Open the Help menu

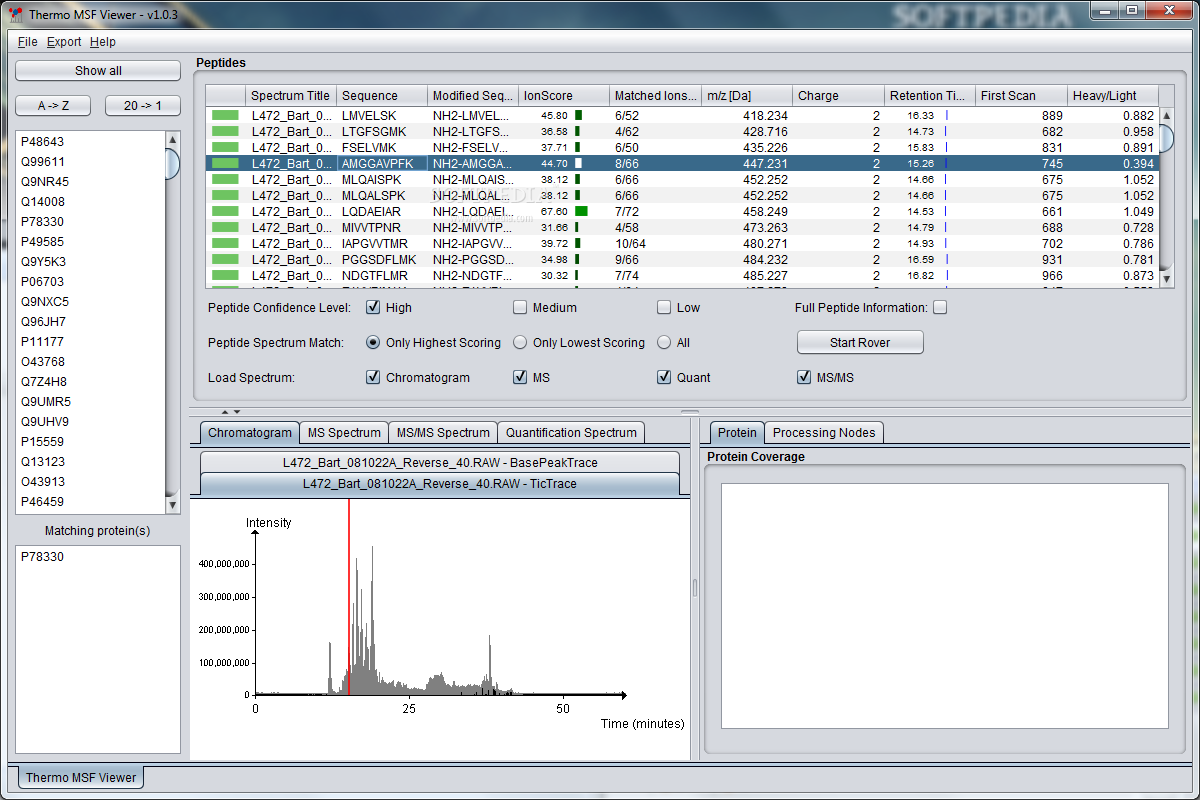(102, 42)
